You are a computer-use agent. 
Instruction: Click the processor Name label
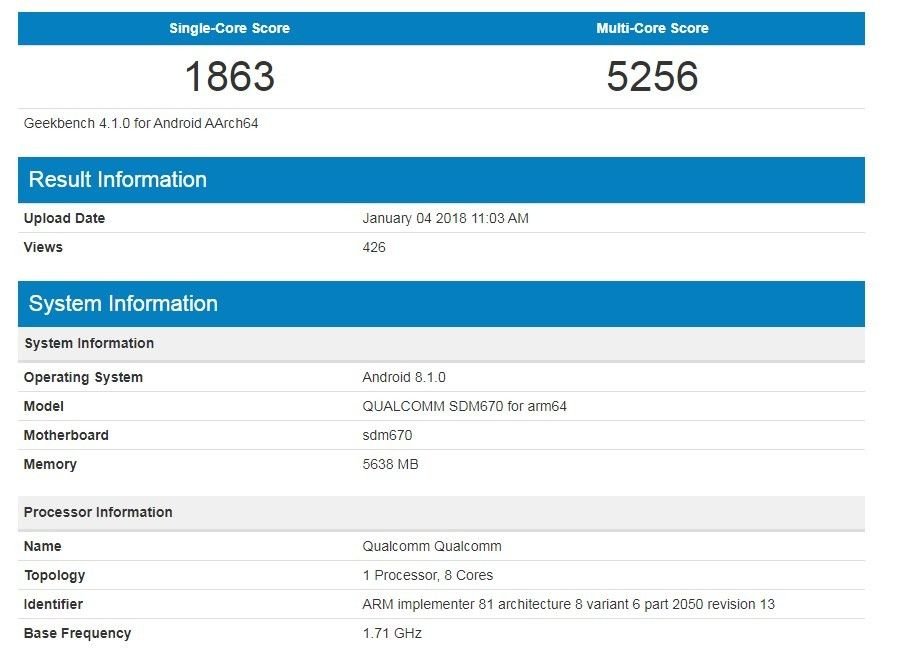pos(42,546)
